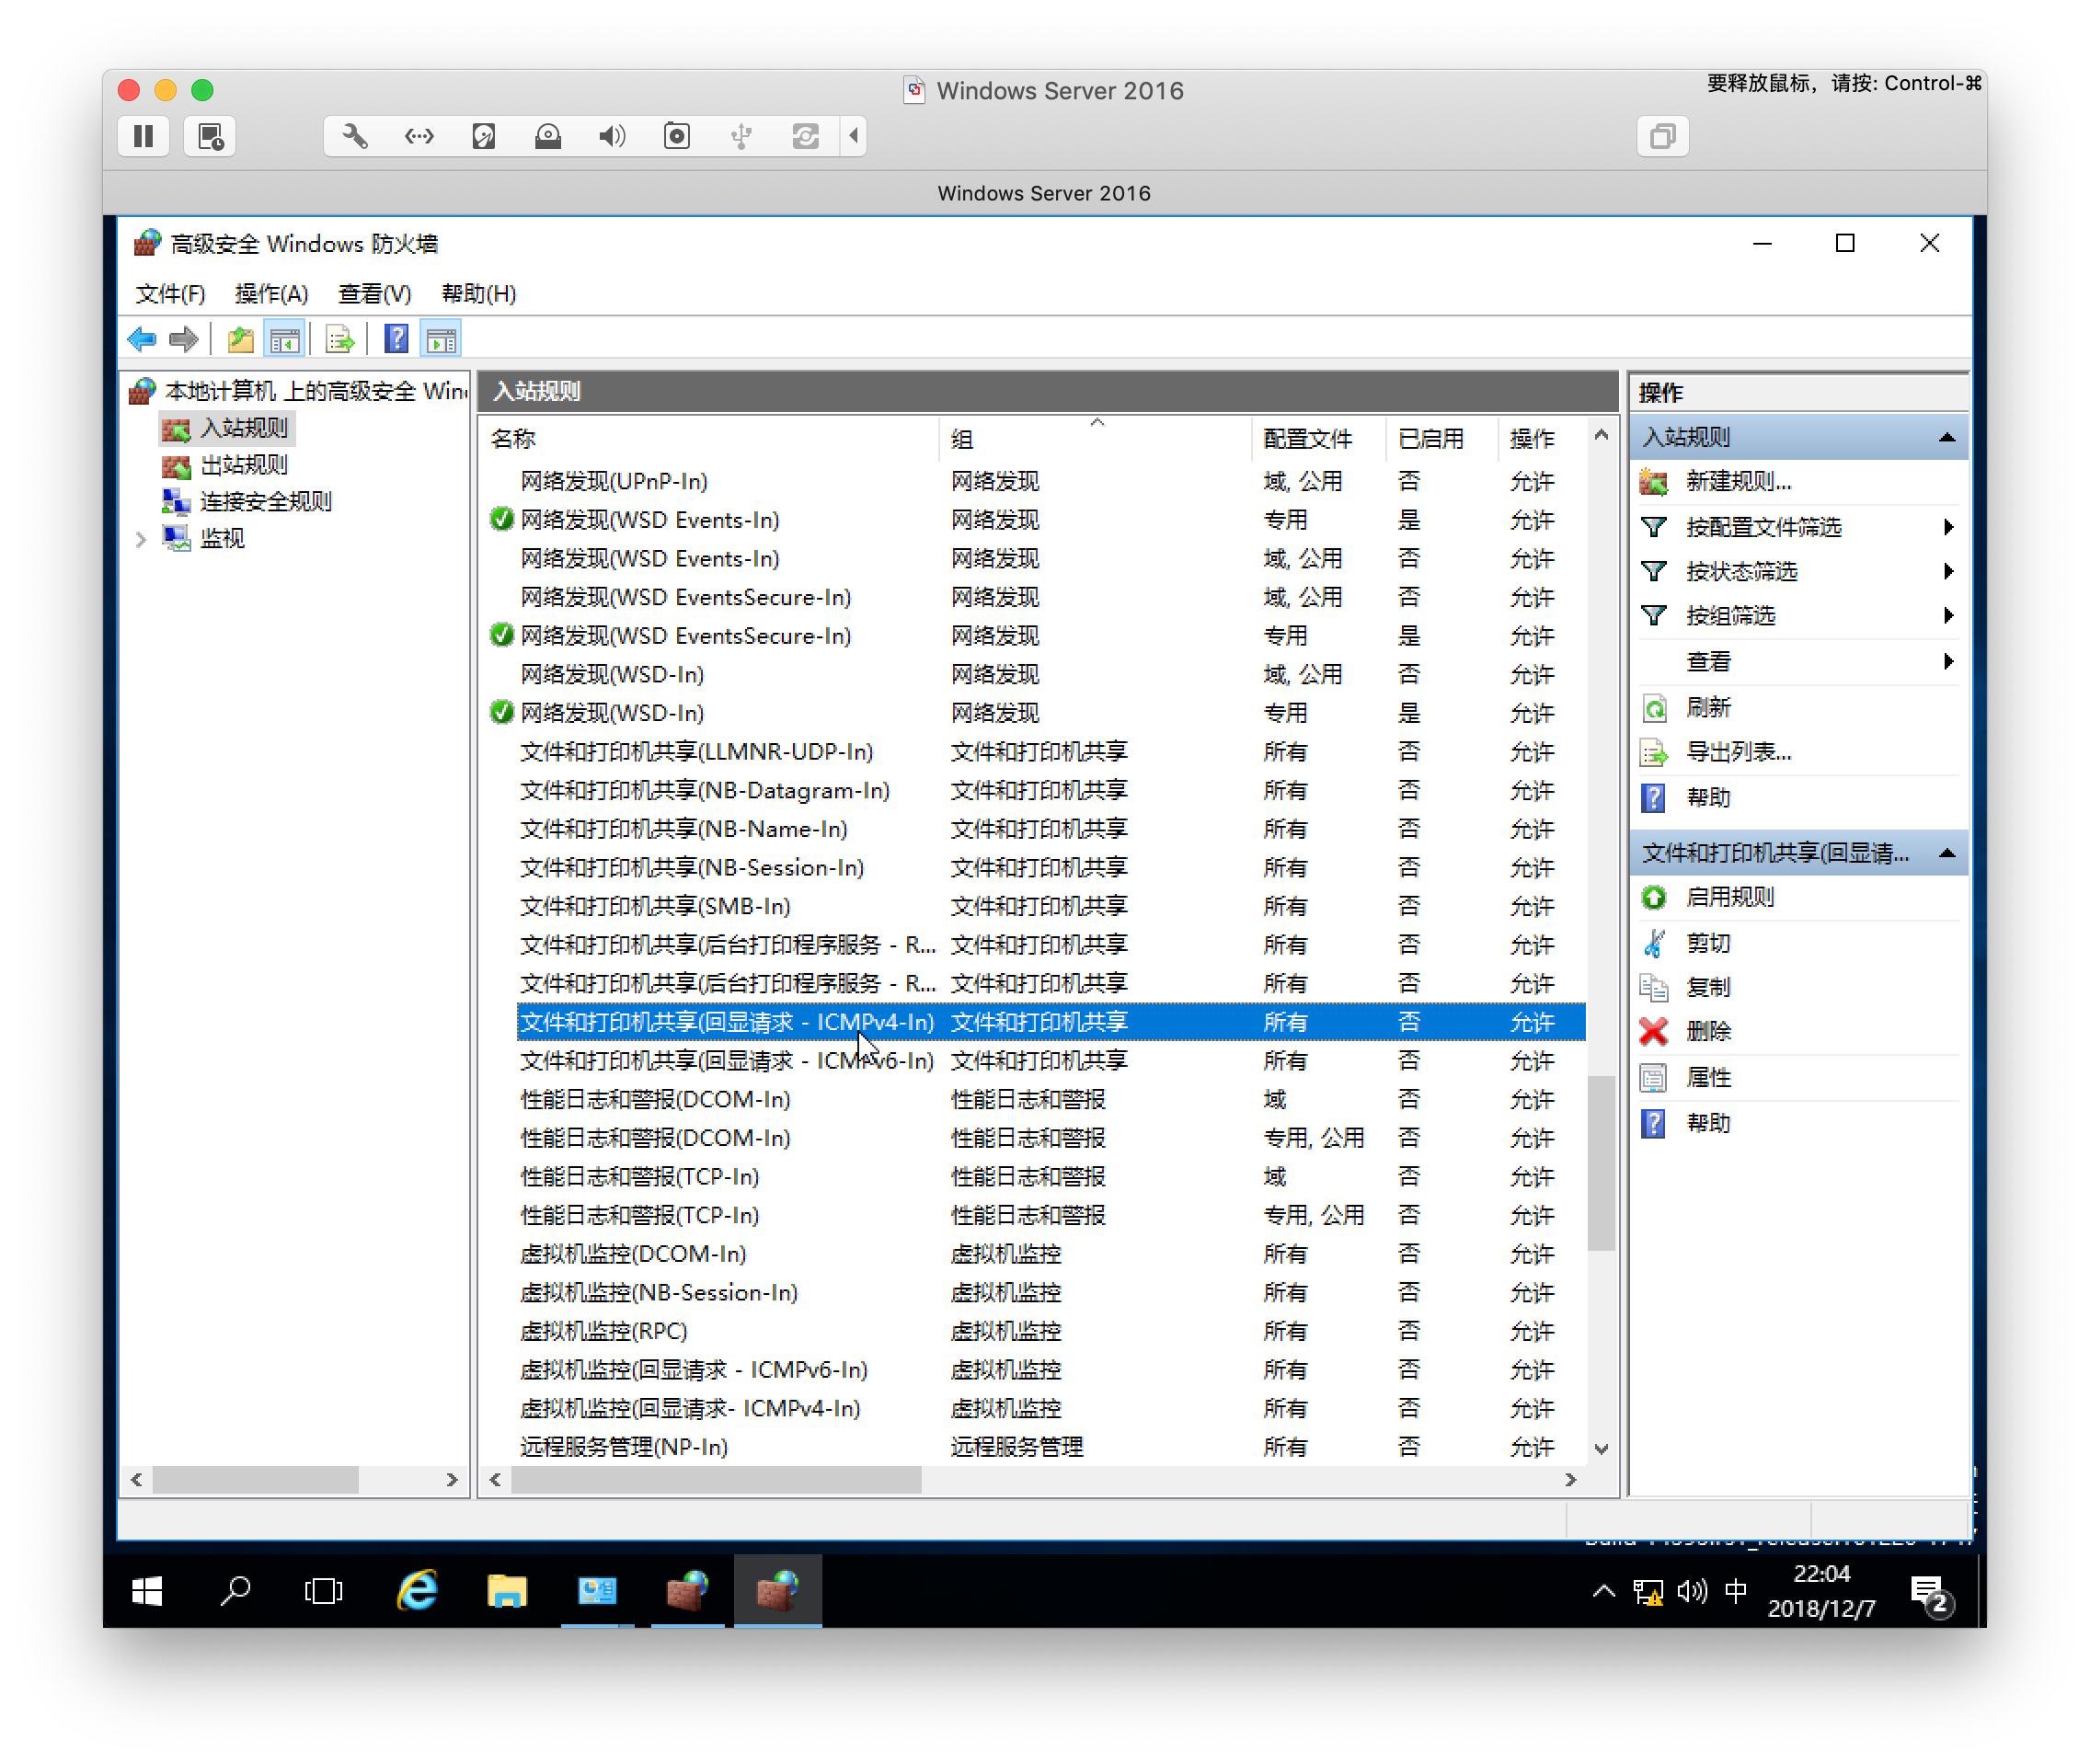Open Properties of the selected rule
Viewport: 2090px width, 1764px height.
(1708, 1077)
